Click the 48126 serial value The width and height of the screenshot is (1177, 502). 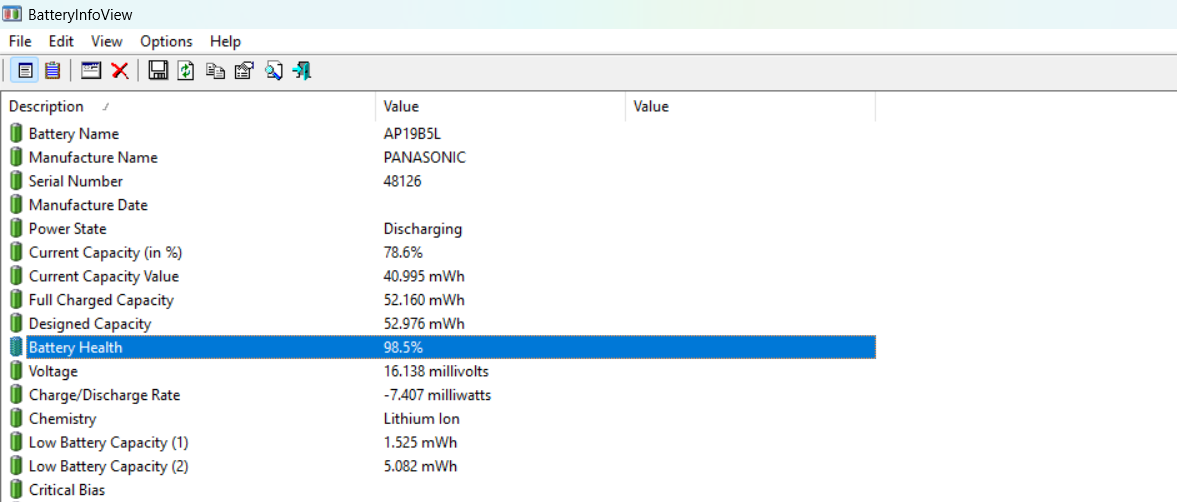[402, 181]
